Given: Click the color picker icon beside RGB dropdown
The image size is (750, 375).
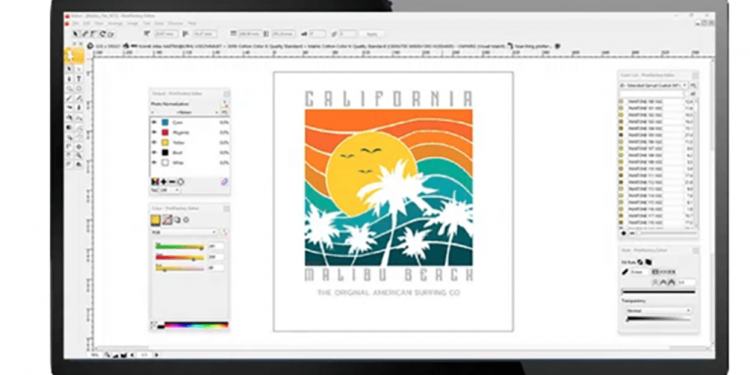Looking at the screenshot, I should coord(224,232).
